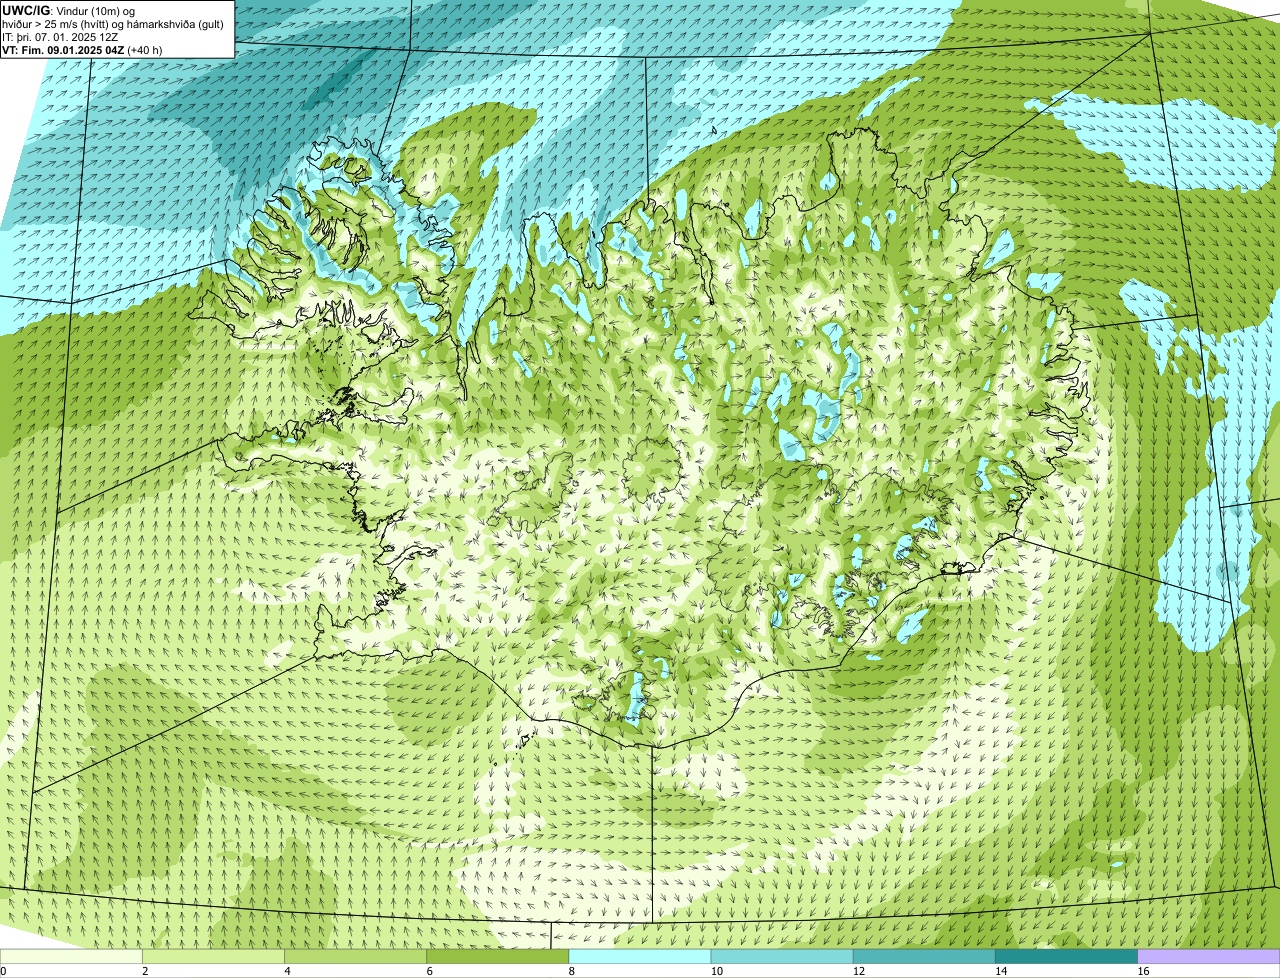Click the scale label "10"

tap(716, 971)
